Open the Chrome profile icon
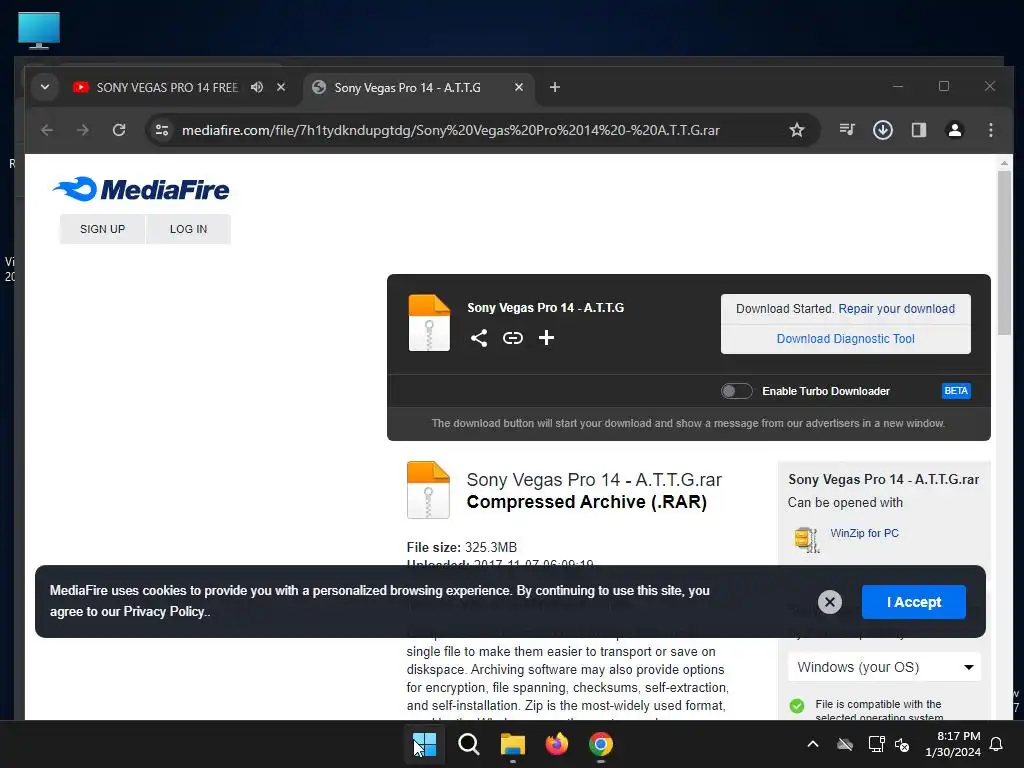The height and width of the screenshot is (768, 1024). tap(955, 130)
